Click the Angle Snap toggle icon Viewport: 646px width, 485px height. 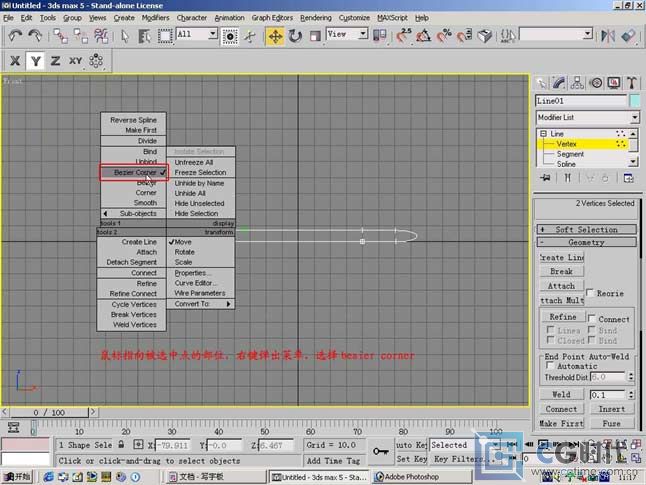click(x=423, y=36)
